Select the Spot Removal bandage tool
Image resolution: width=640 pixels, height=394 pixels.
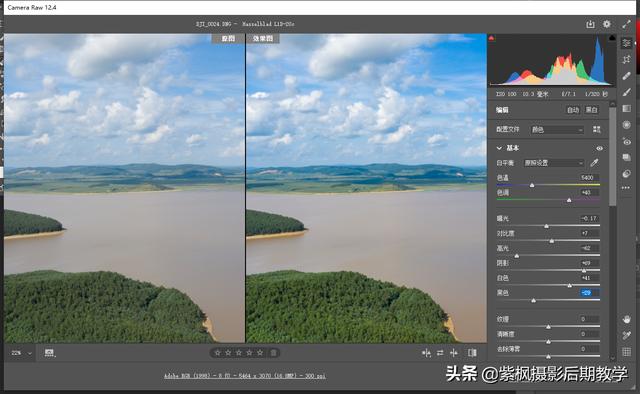pos(626,76)
